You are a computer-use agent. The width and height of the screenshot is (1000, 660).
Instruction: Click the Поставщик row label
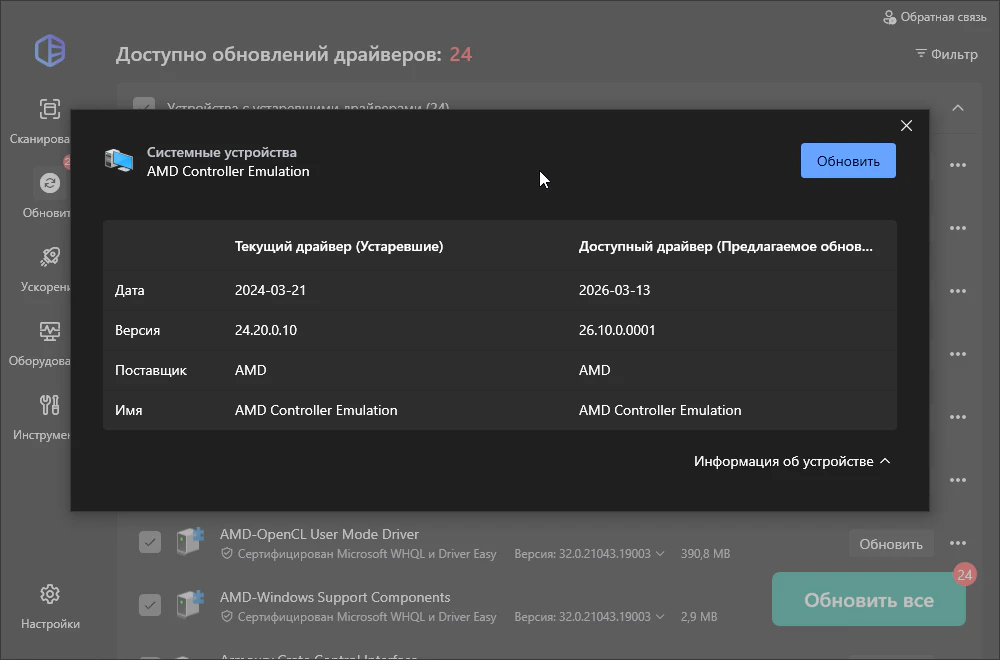[151, 370]
